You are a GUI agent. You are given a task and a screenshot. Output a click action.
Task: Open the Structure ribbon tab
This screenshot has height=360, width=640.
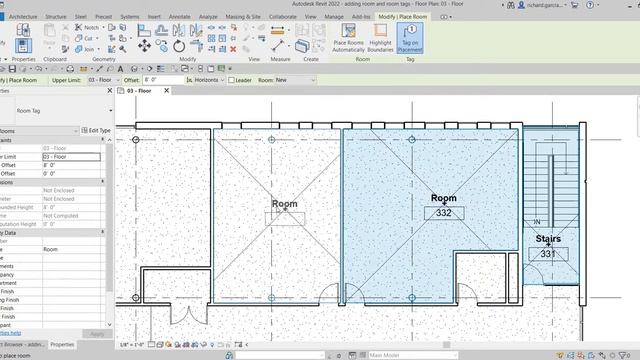pos(56,17)
